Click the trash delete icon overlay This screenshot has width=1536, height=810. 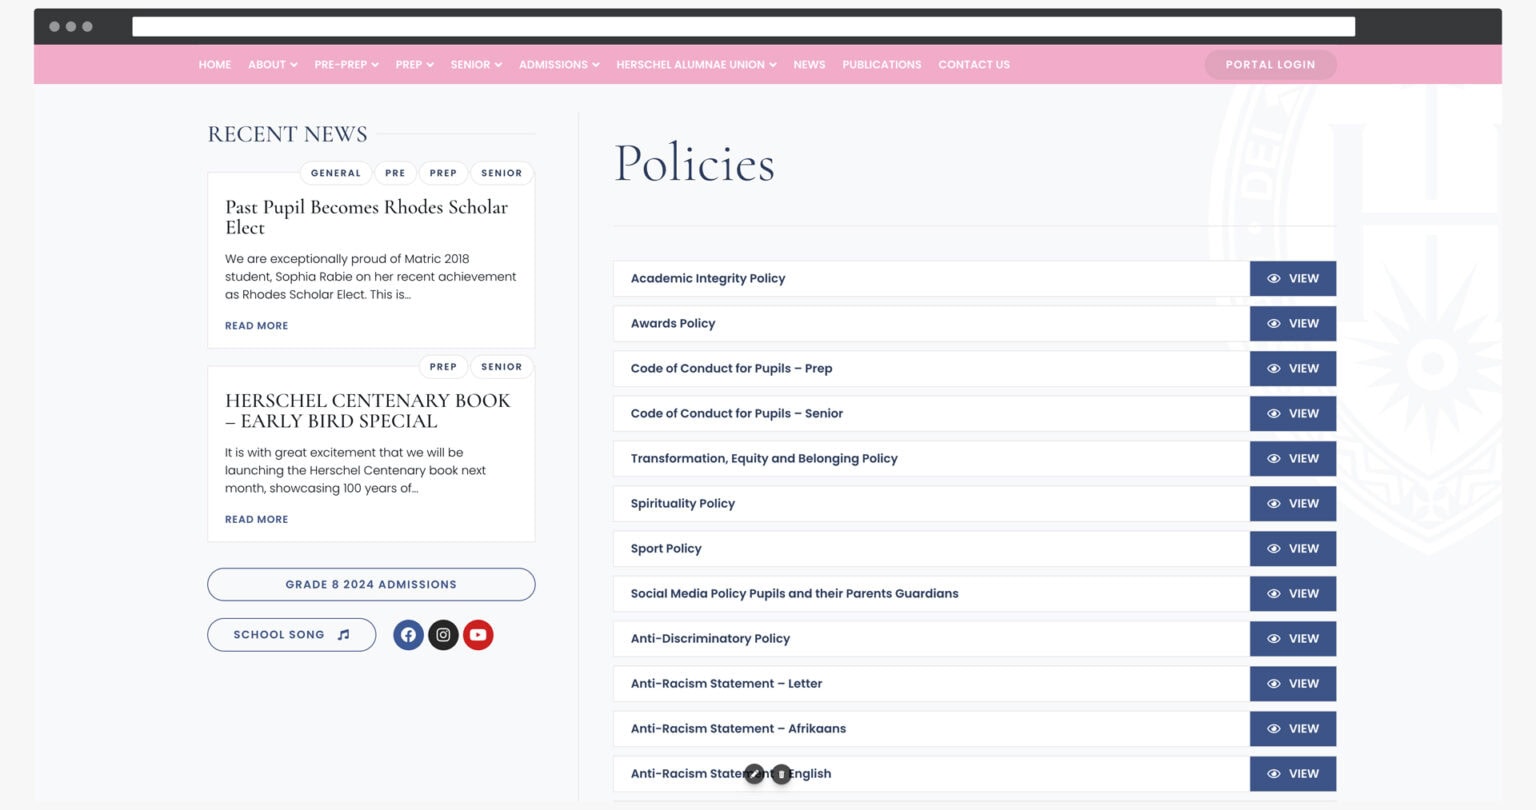click(x=781, y=774)
